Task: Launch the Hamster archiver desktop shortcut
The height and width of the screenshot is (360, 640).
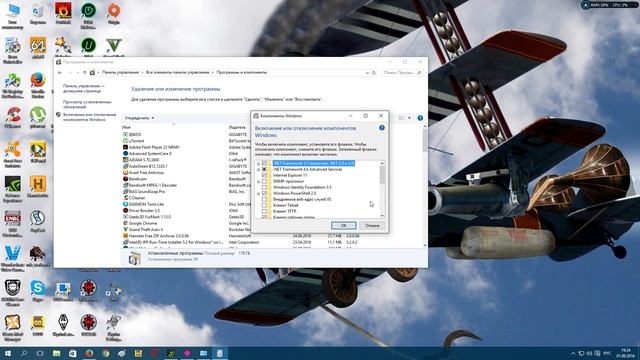Action: pos(38,186)
